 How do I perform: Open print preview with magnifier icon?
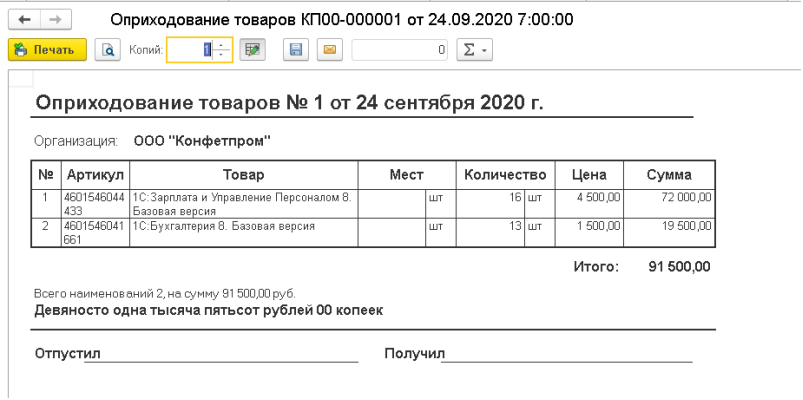point(108,50)
